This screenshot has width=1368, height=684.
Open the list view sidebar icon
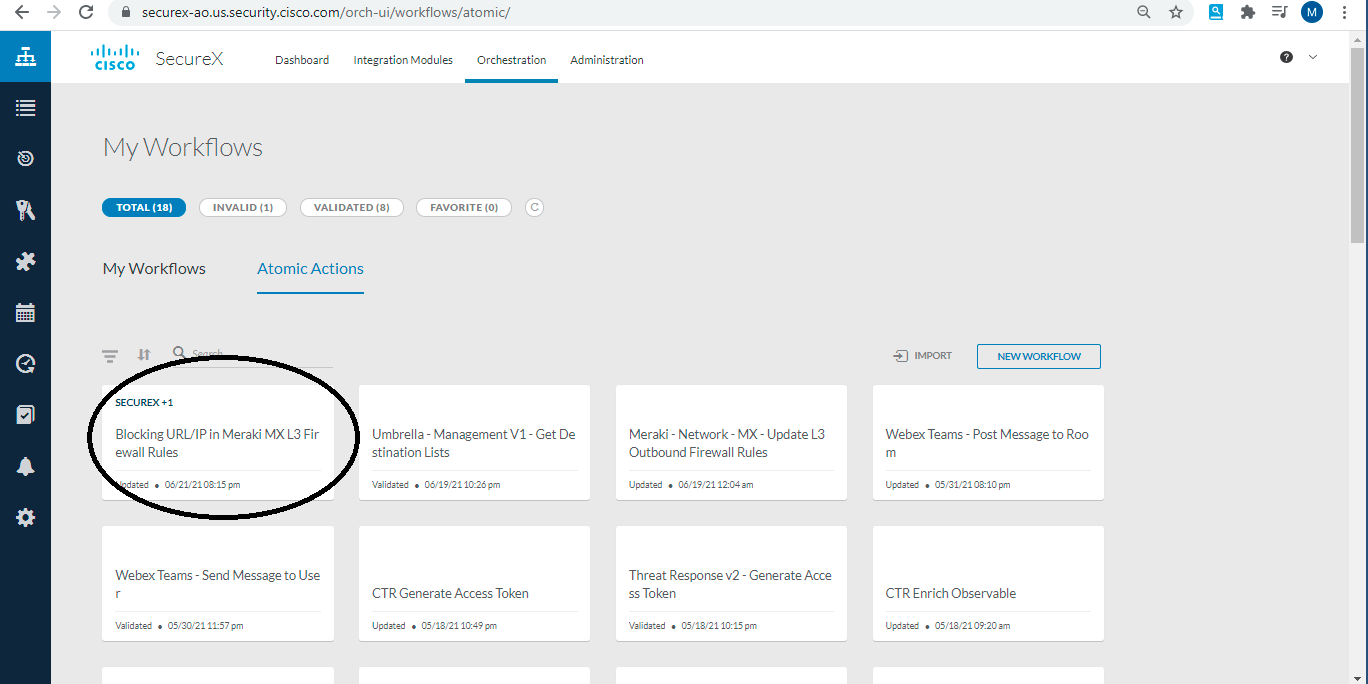click(x=25, y=108)
